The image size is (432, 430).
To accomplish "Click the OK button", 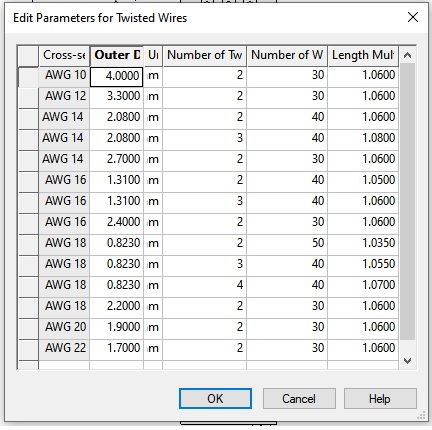I will pos(215,398).
